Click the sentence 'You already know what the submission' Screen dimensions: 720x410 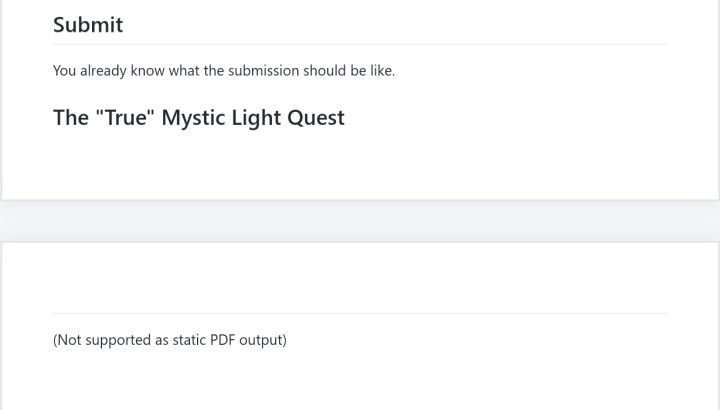[223, 71]
